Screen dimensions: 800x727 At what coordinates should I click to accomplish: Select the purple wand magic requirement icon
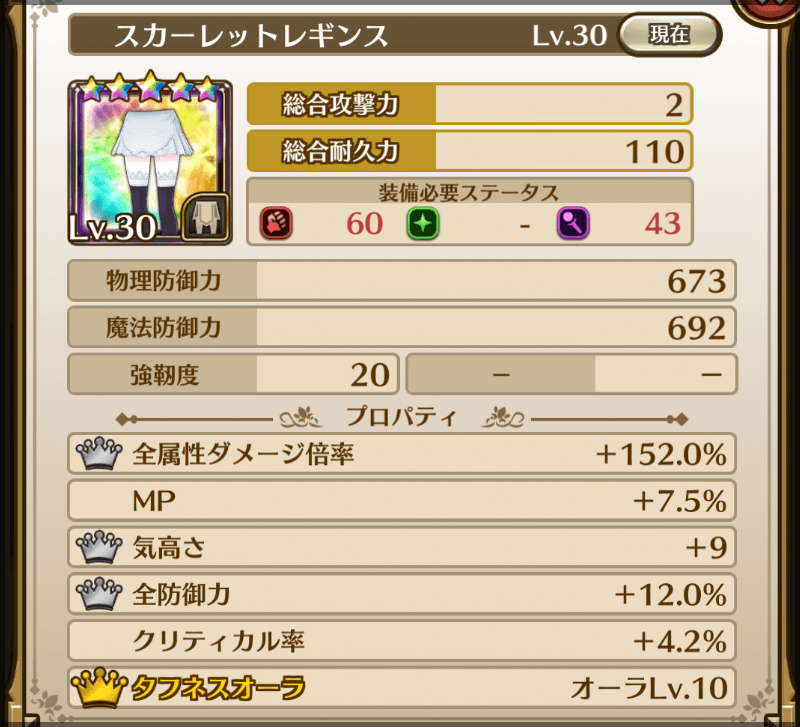572,223
